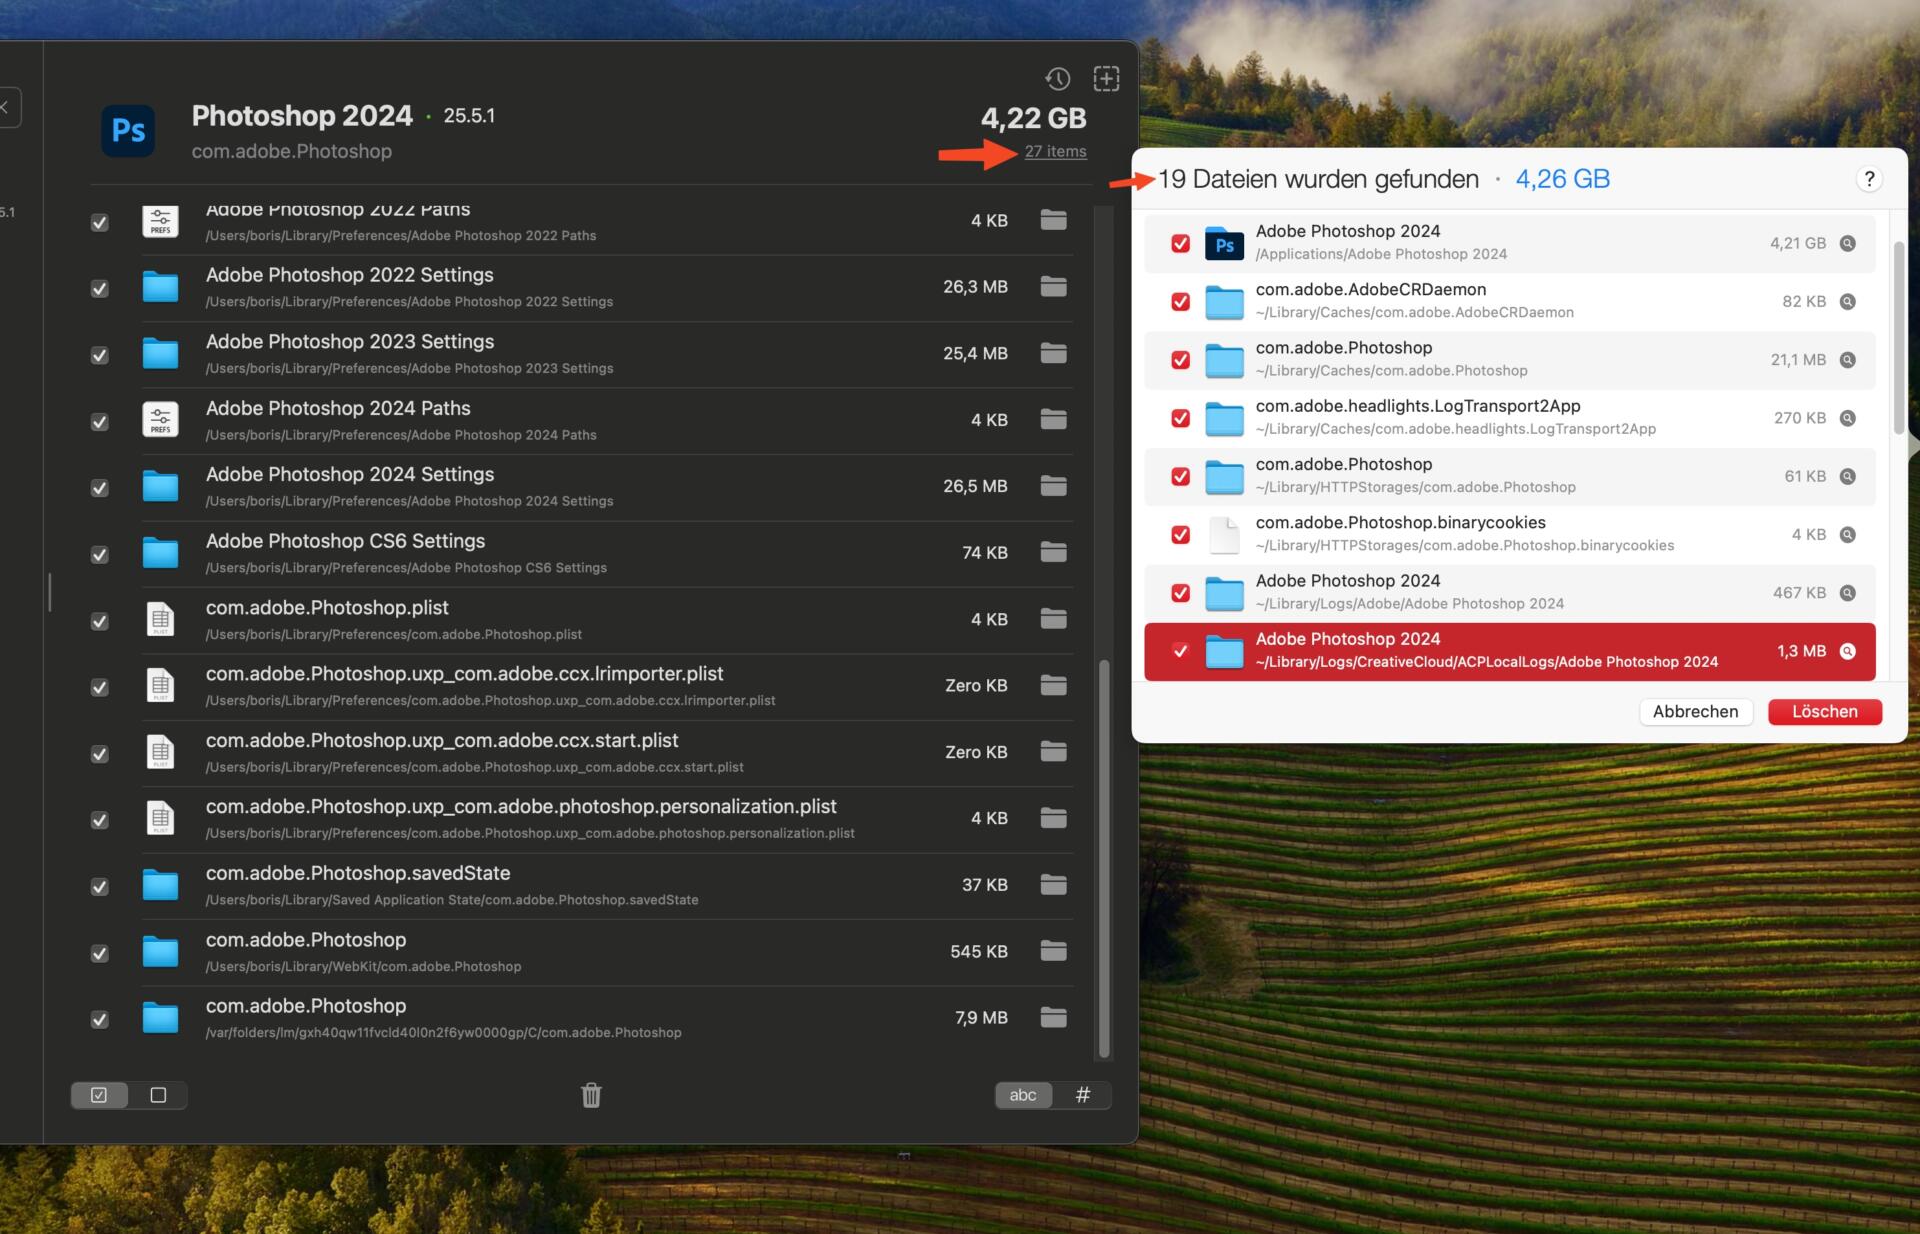Image resolution: width=1920 pixels, height=1234 pixels.
Task: Uncheck Adobe Photoshop 2022 Settings
Action: click(x=99, y=289)
